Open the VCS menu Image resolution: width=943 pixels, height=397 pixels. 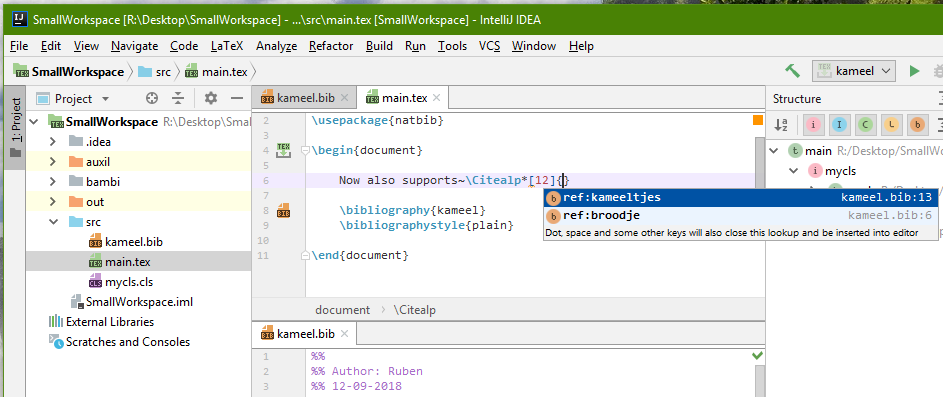tap(490, 46)
